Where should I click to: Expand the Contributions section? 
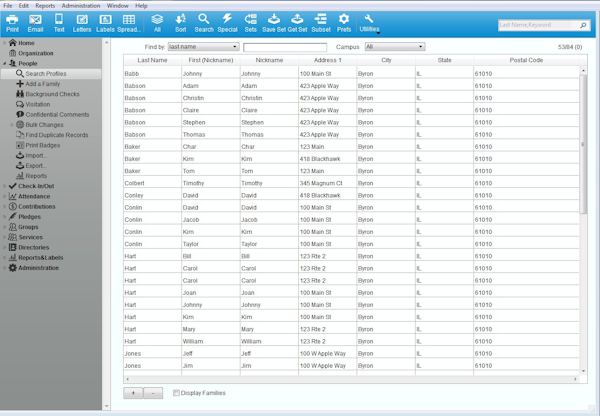pyautogui.click(x=5, y=207)
